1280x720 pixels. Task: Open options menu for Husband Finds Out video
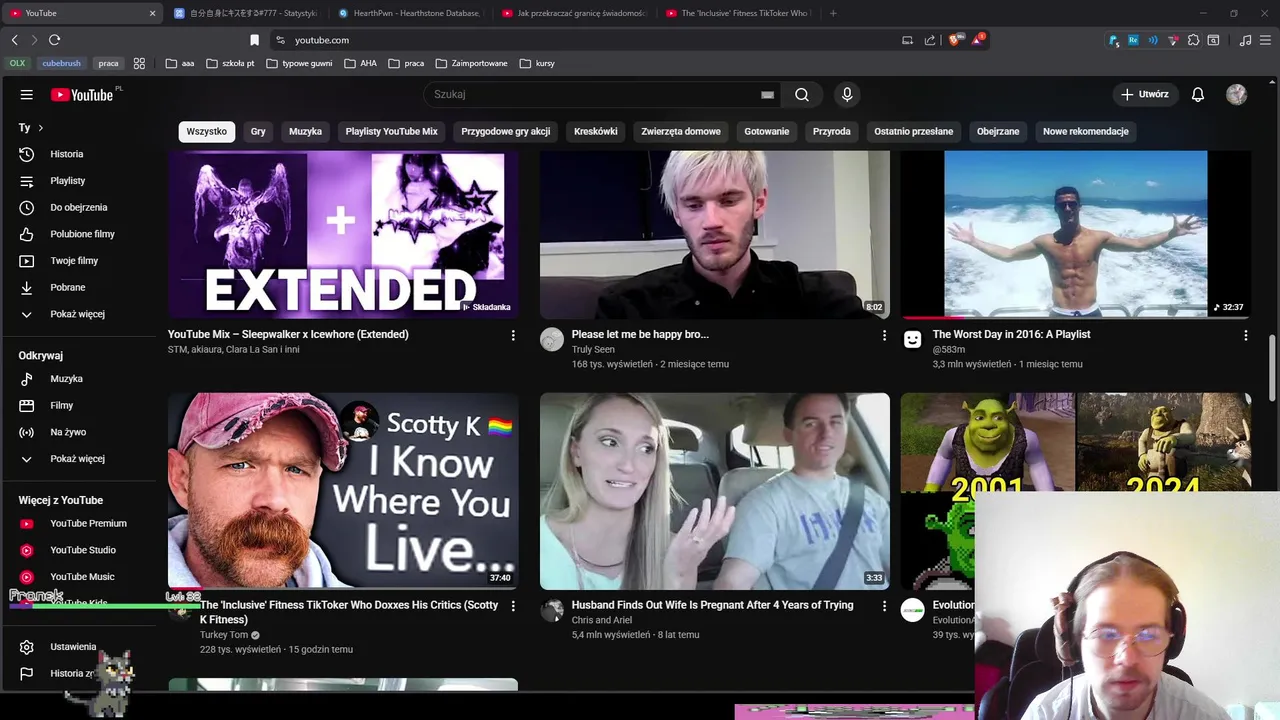pos(884,606)
